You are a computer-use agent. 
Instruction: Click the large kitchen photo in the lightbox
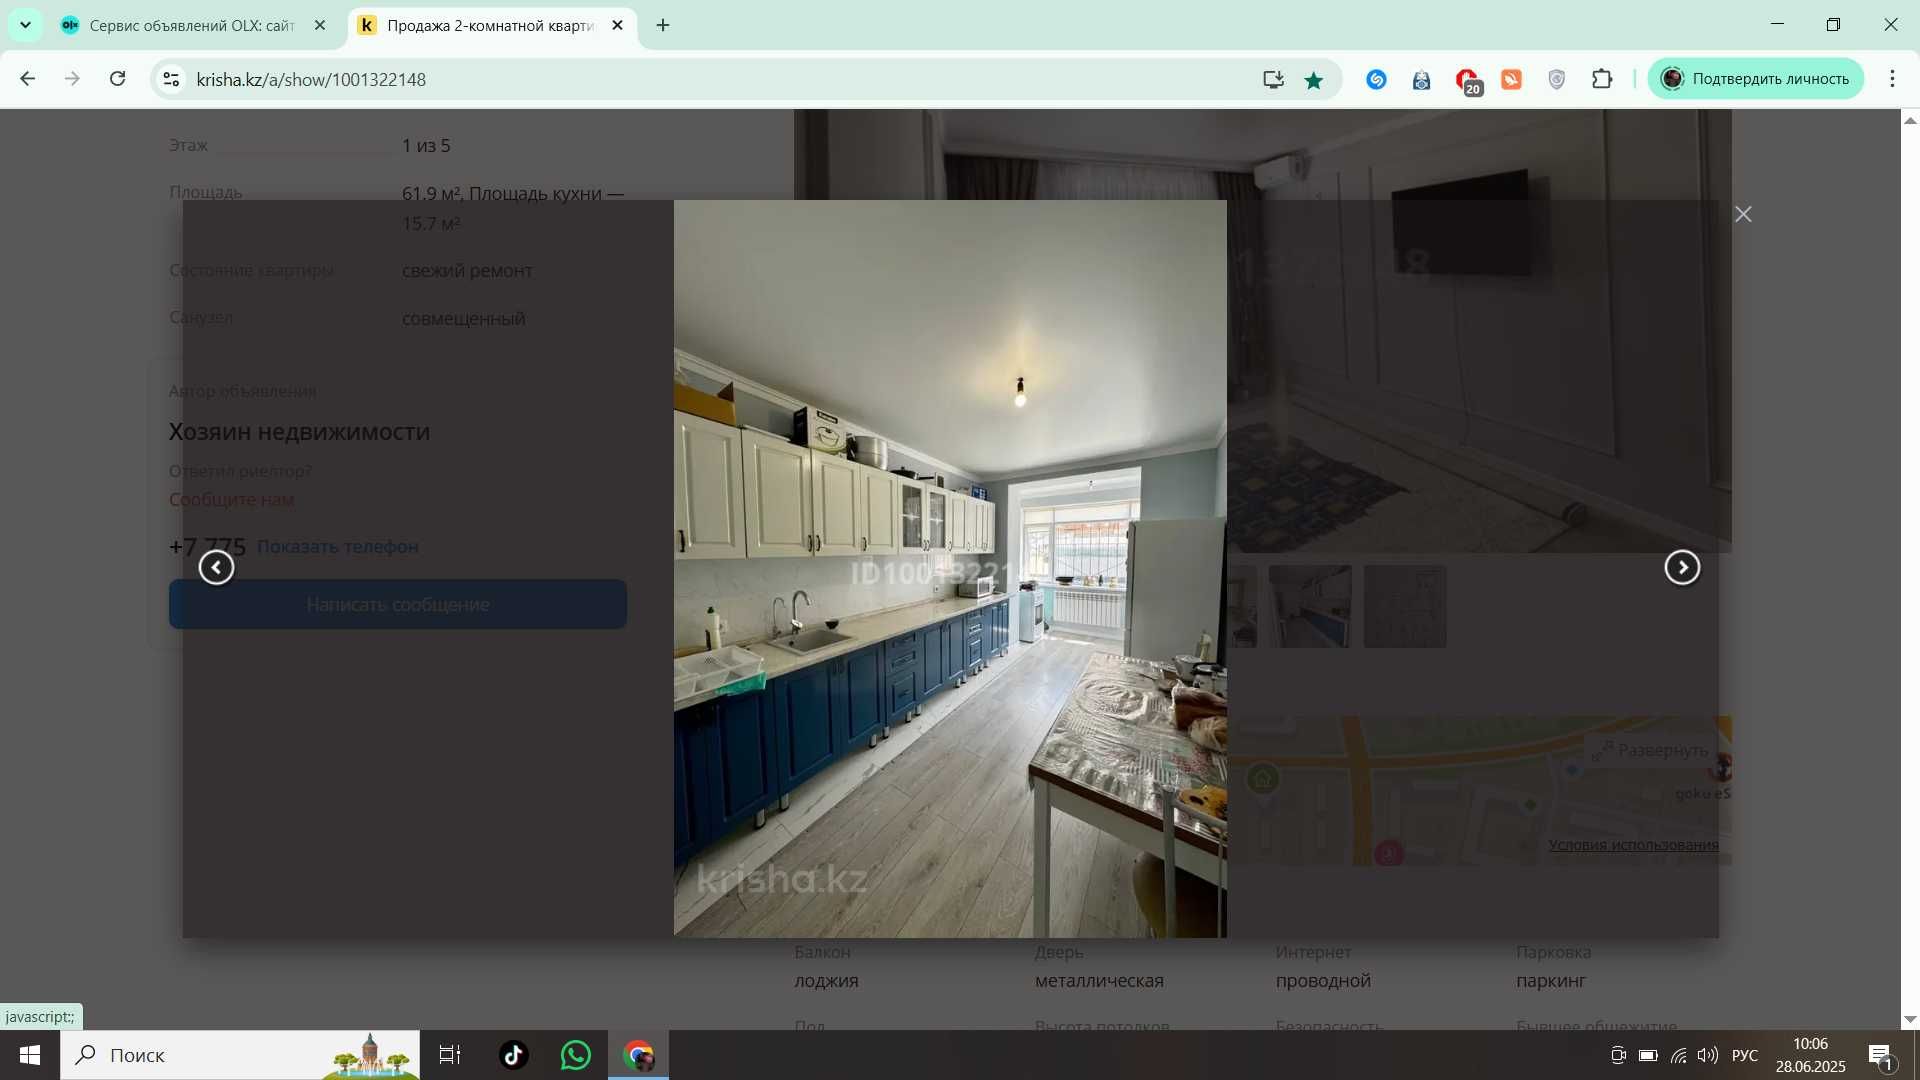pyautogui.click(x=950, y=568)
